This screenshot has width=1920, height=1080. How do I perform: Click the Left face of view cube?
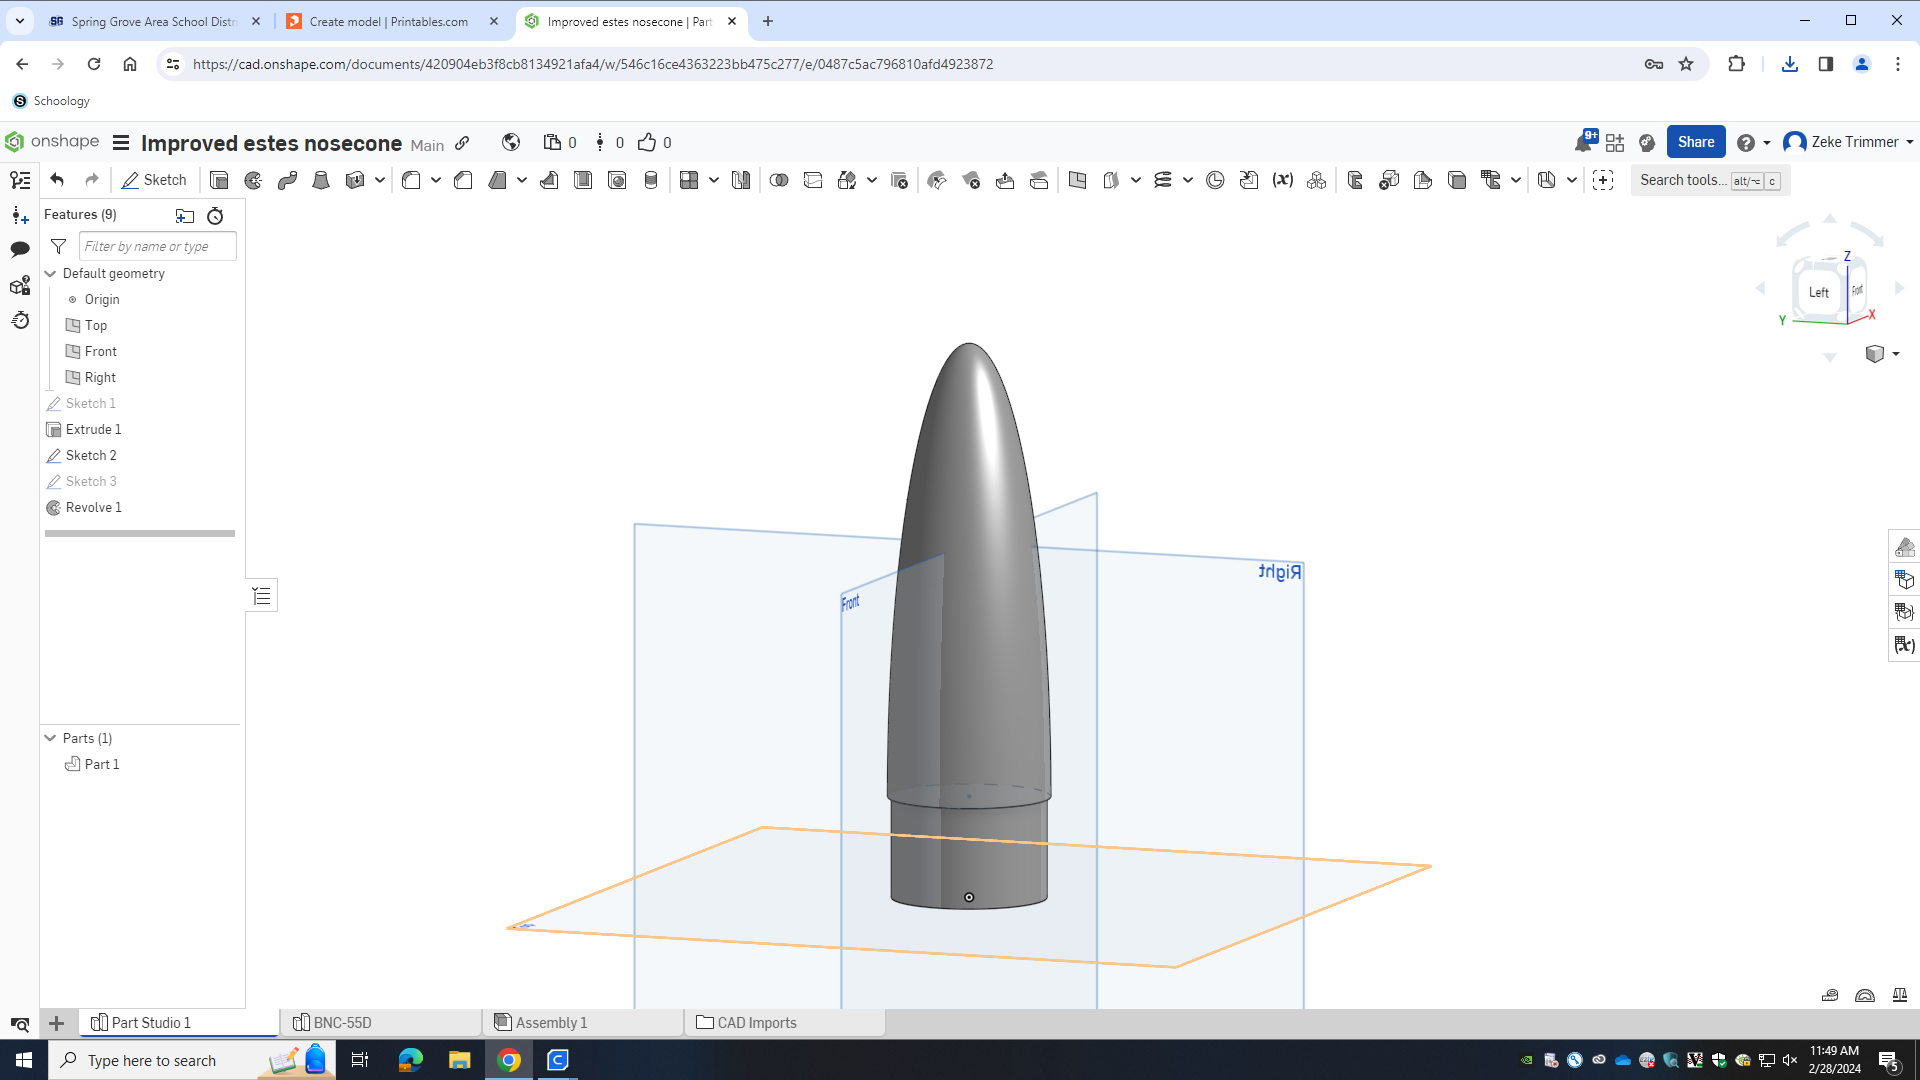click(1818, 292)
